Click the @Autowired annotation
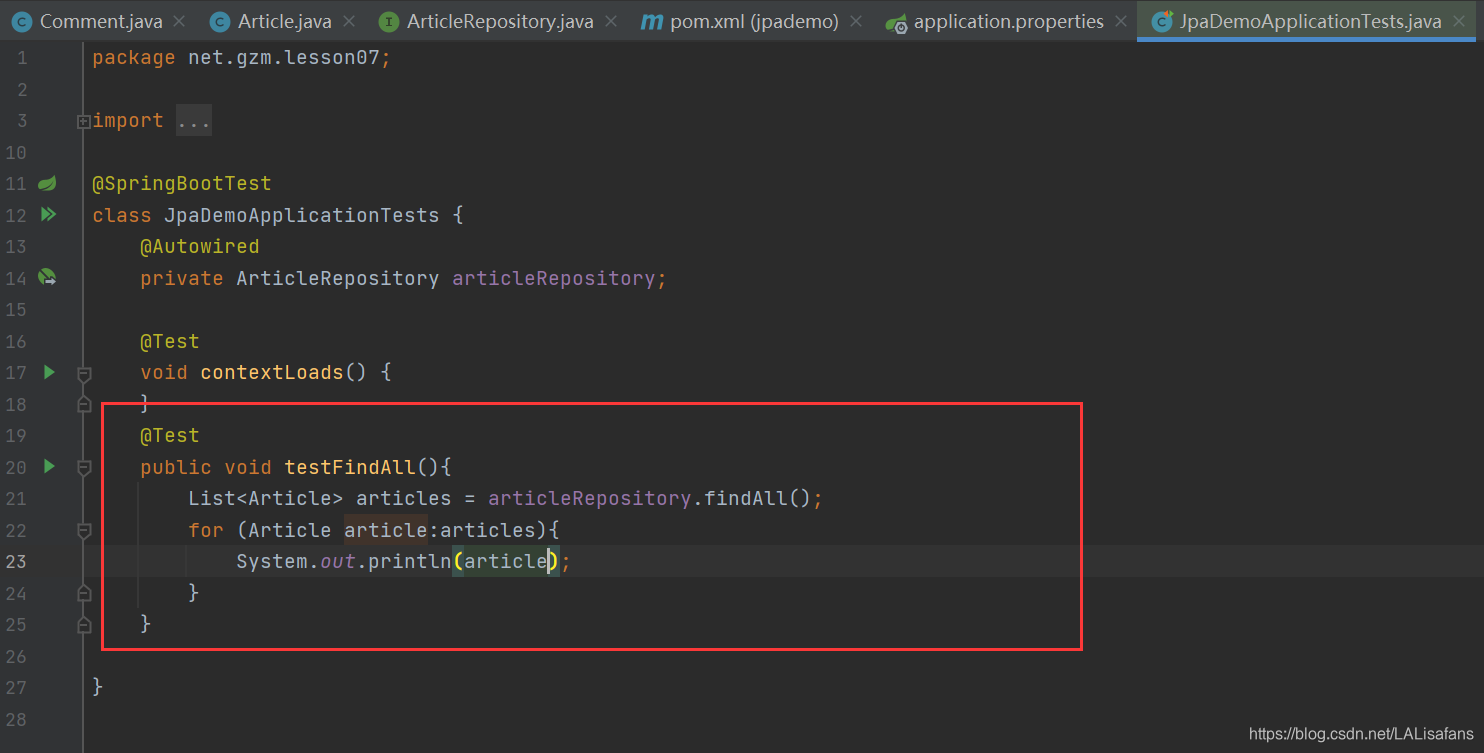 coord(199,246)
